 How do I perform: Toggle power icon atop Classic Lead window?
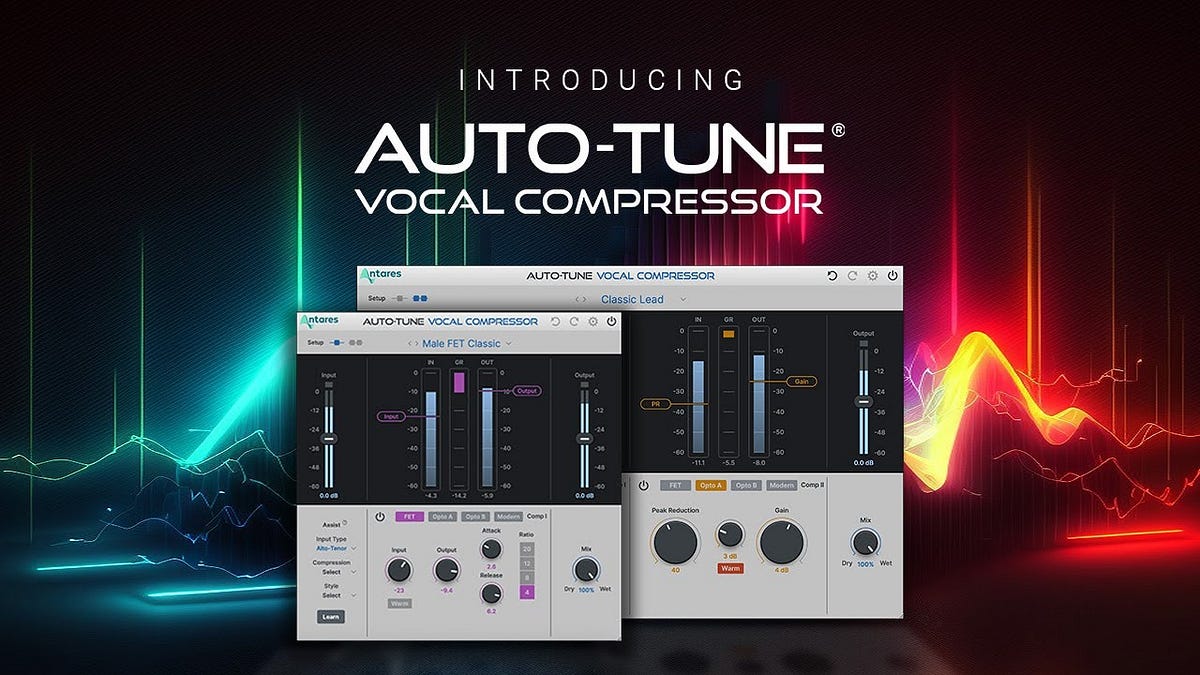tap(892, 276)
